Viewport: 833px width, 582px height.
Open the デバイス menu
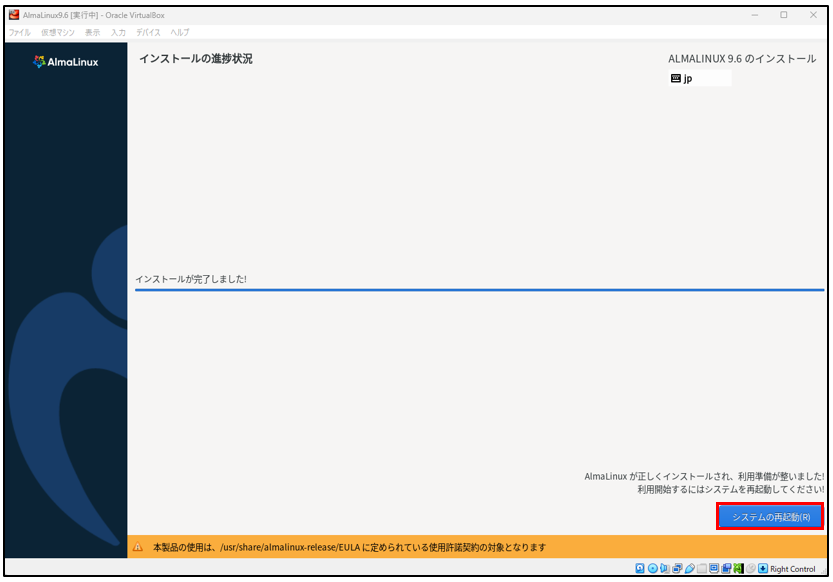[x=147, y=33]
